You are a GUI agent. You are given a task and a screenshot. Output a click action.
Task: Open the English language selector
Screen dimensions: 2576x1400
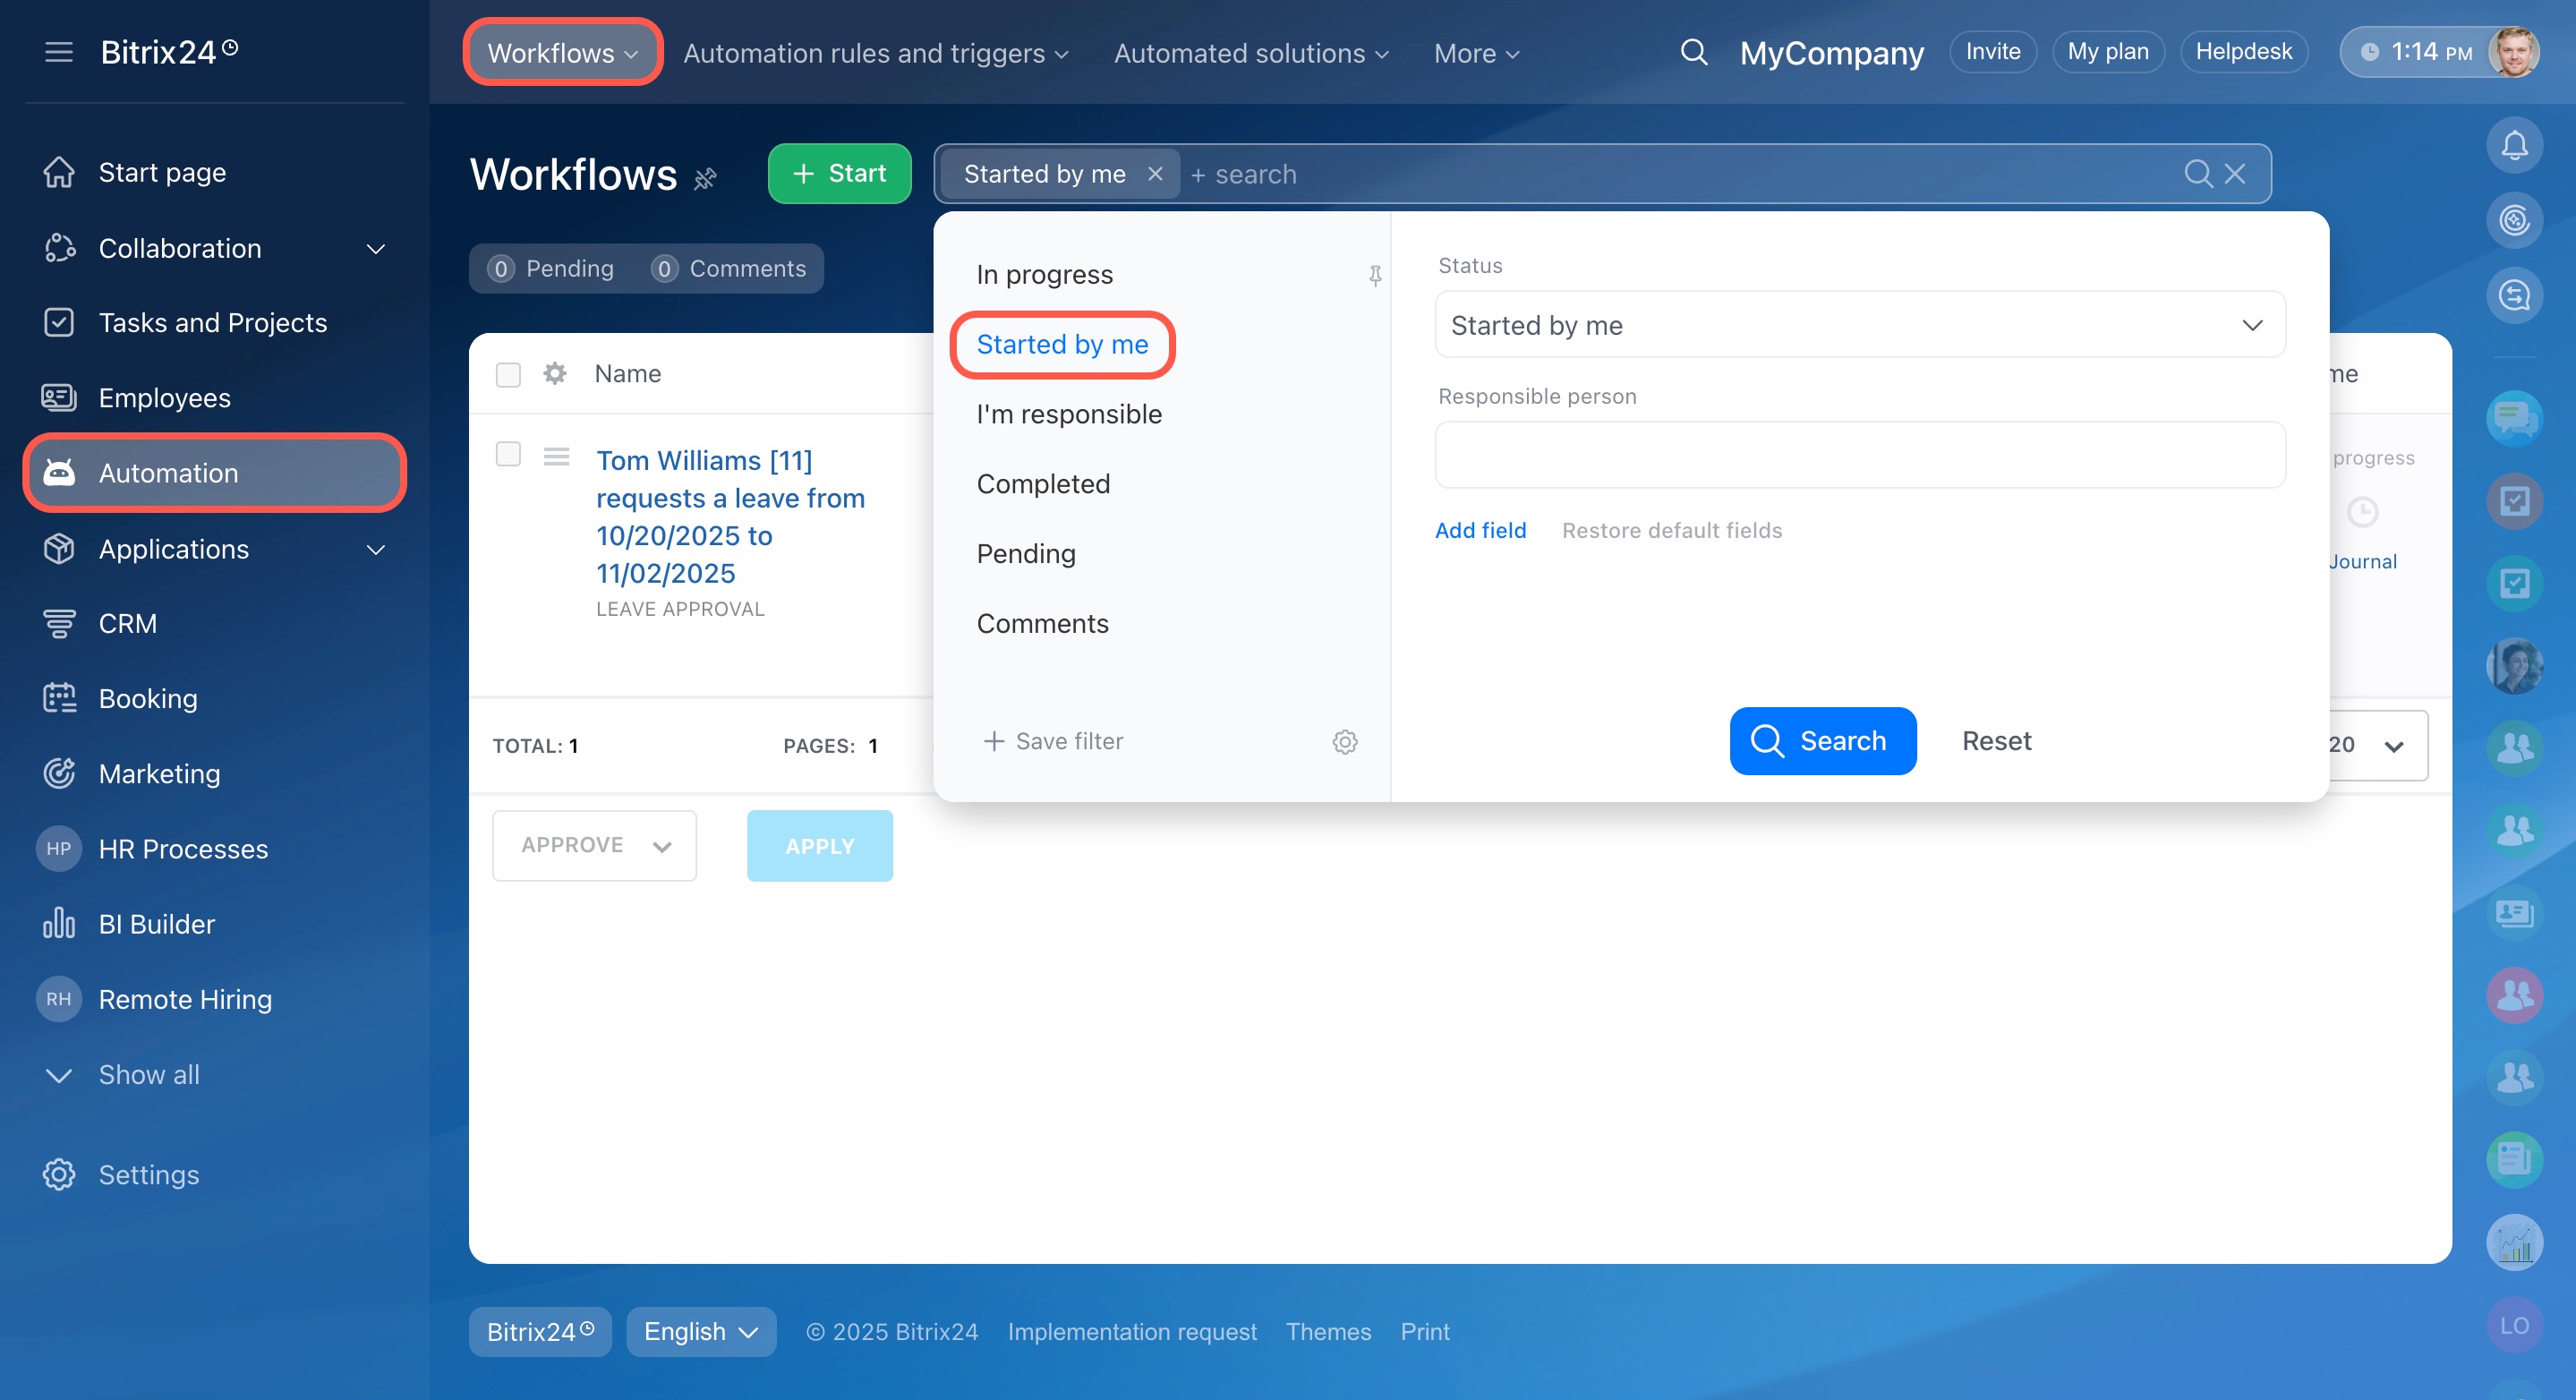point(700,1331)
